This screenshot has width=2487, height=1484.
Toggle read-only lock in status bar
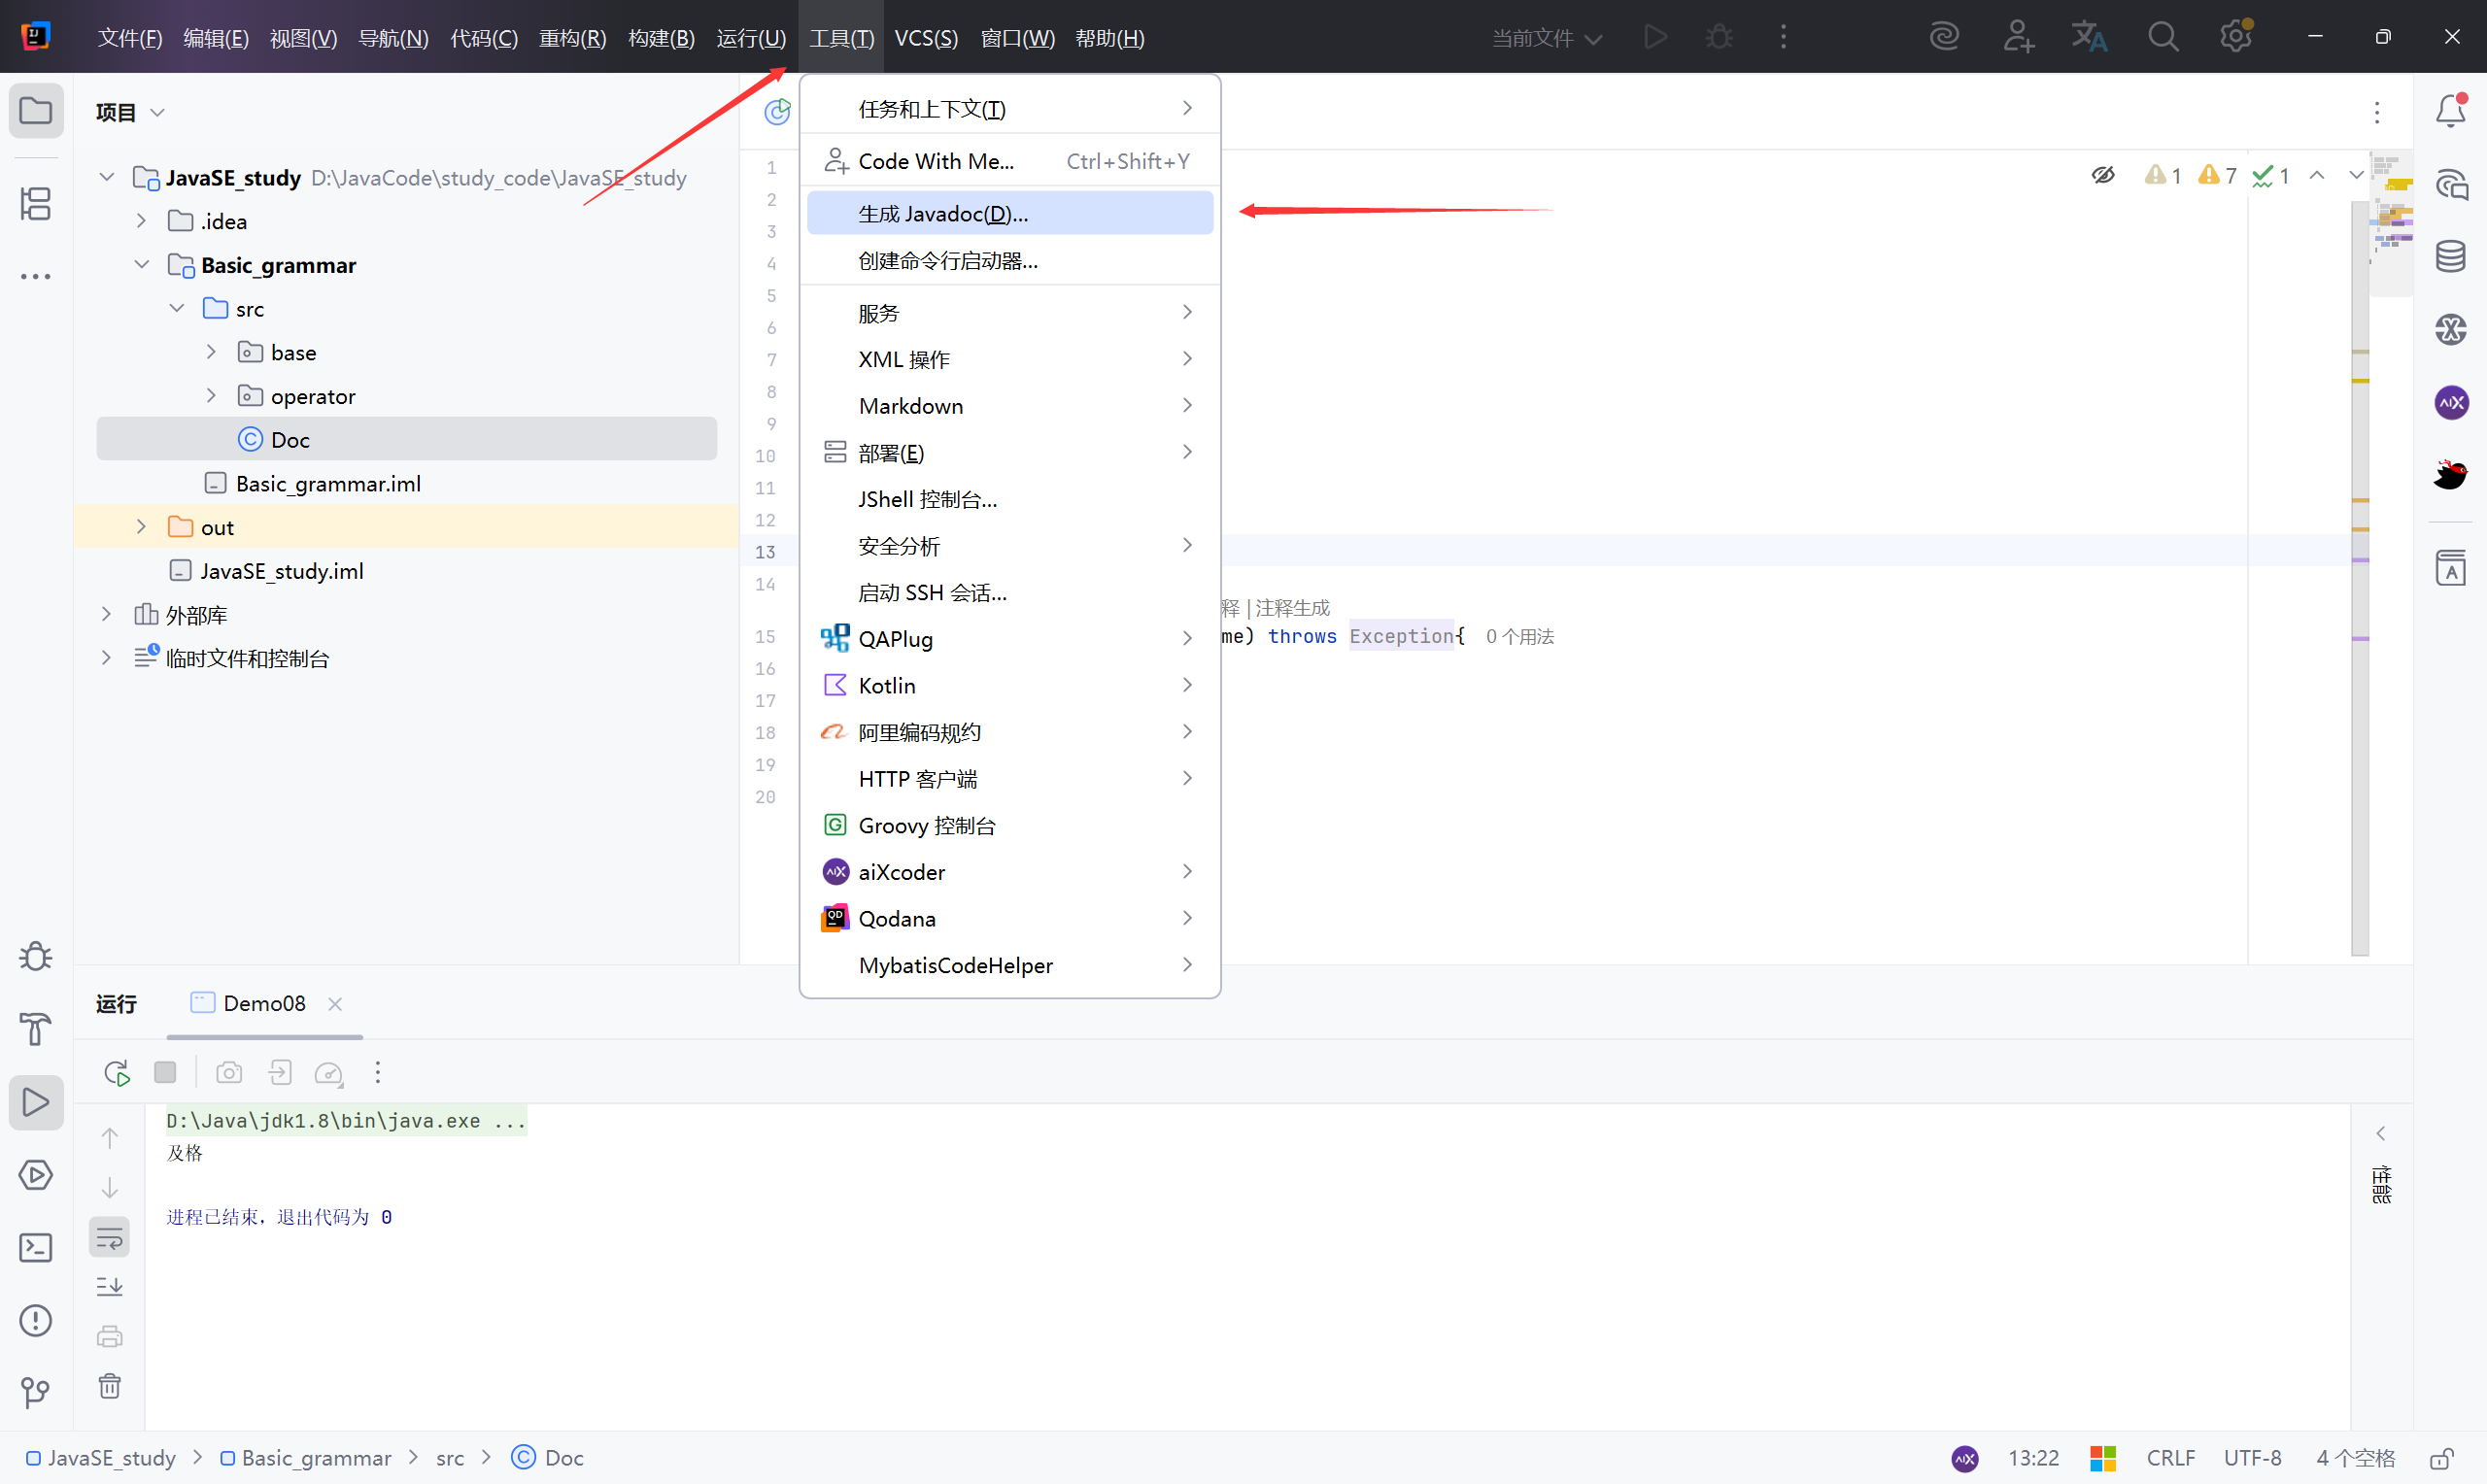[2443, 1458]
